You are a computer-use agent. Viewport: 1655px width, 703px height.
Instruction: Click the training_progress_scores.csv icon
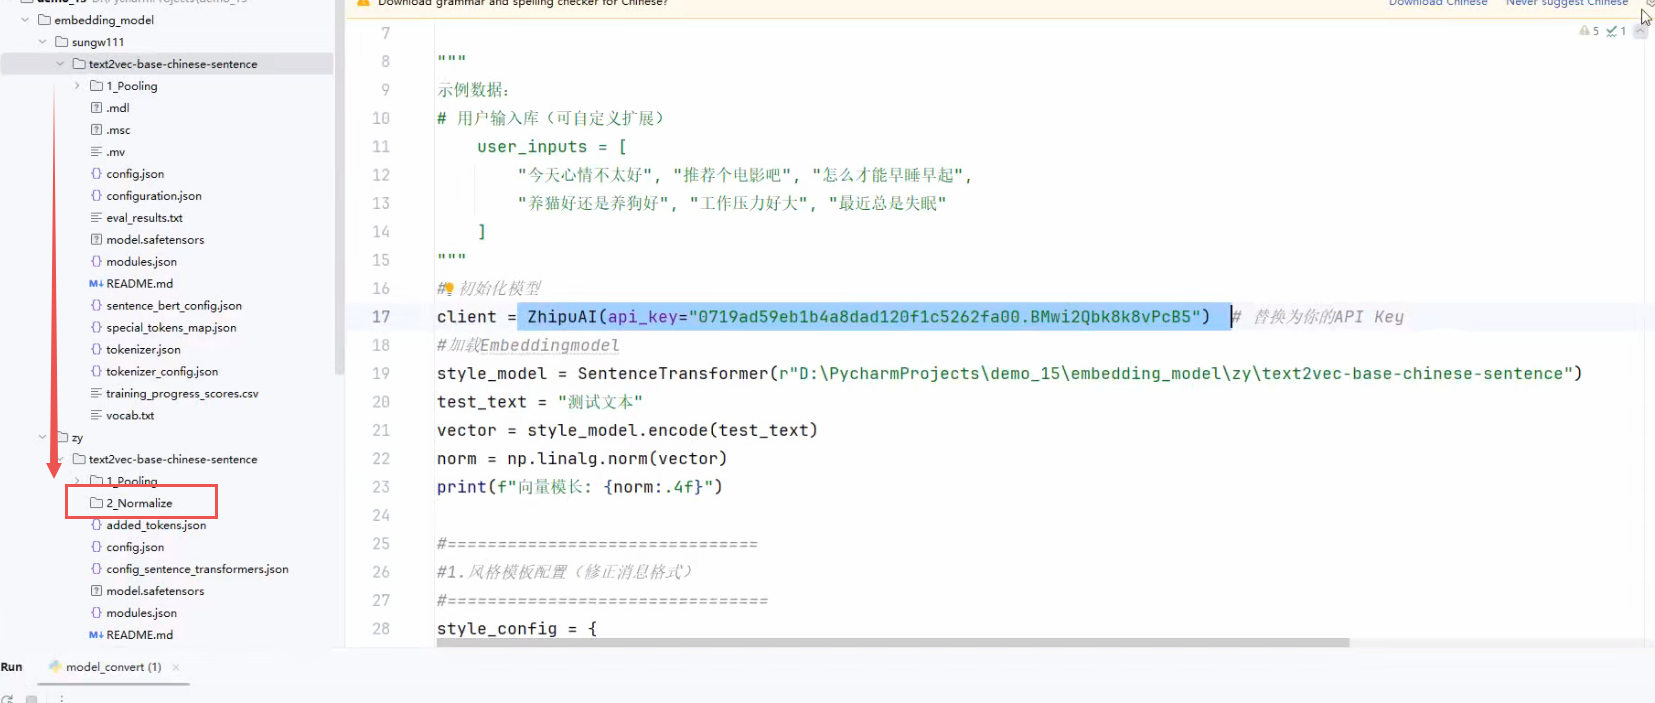(96, 394)
